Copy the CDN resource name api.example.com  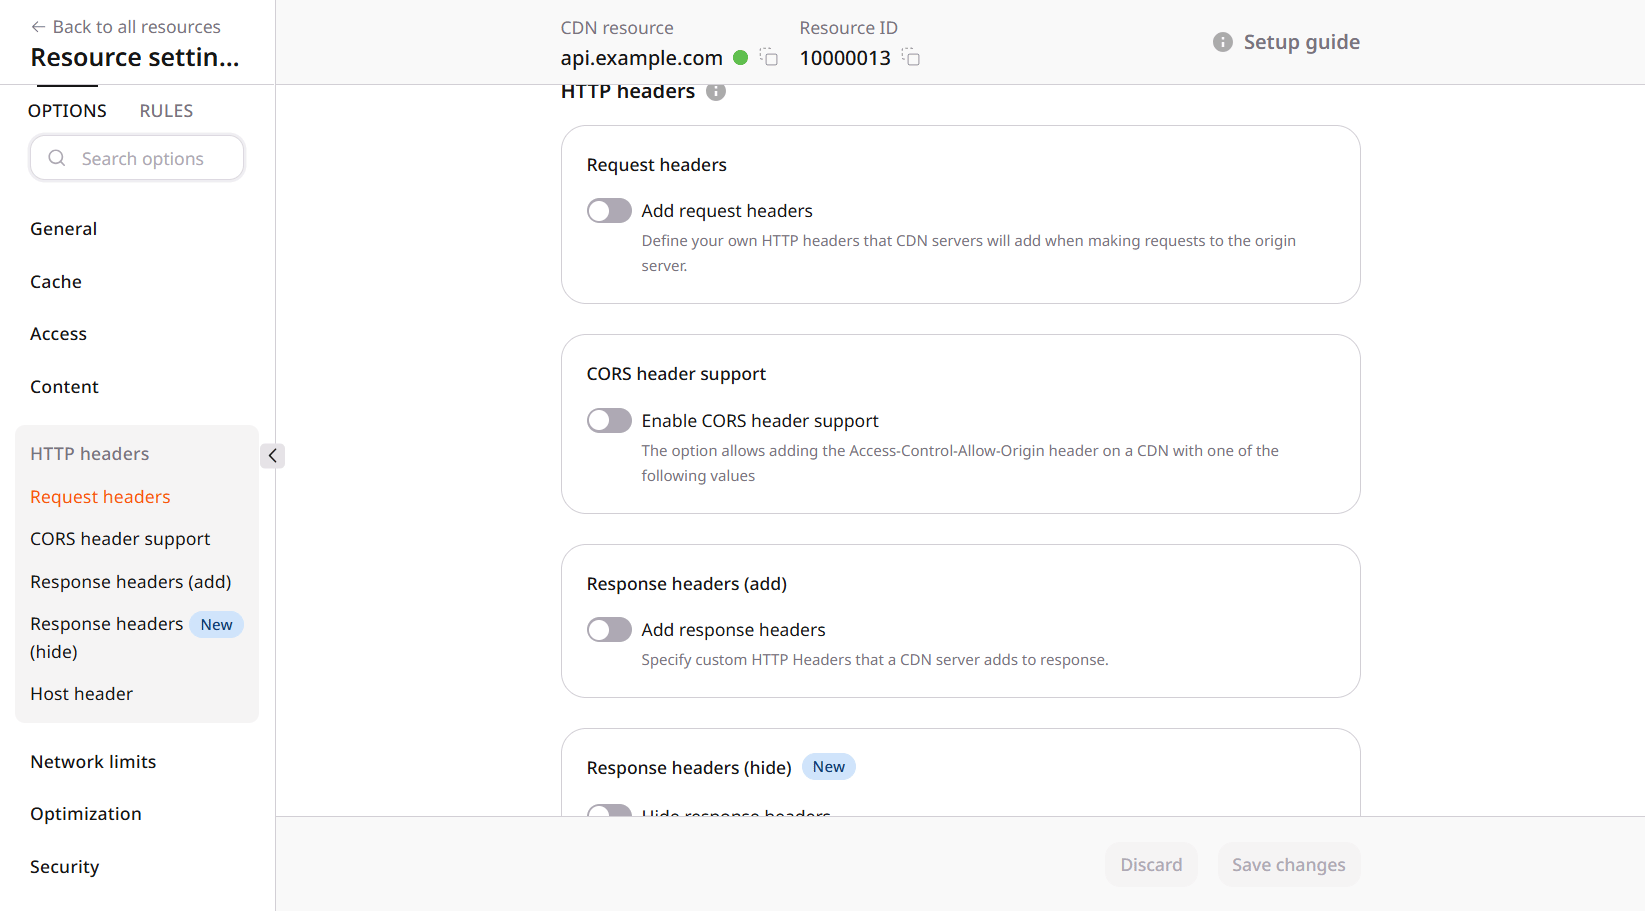click(769, 57)
